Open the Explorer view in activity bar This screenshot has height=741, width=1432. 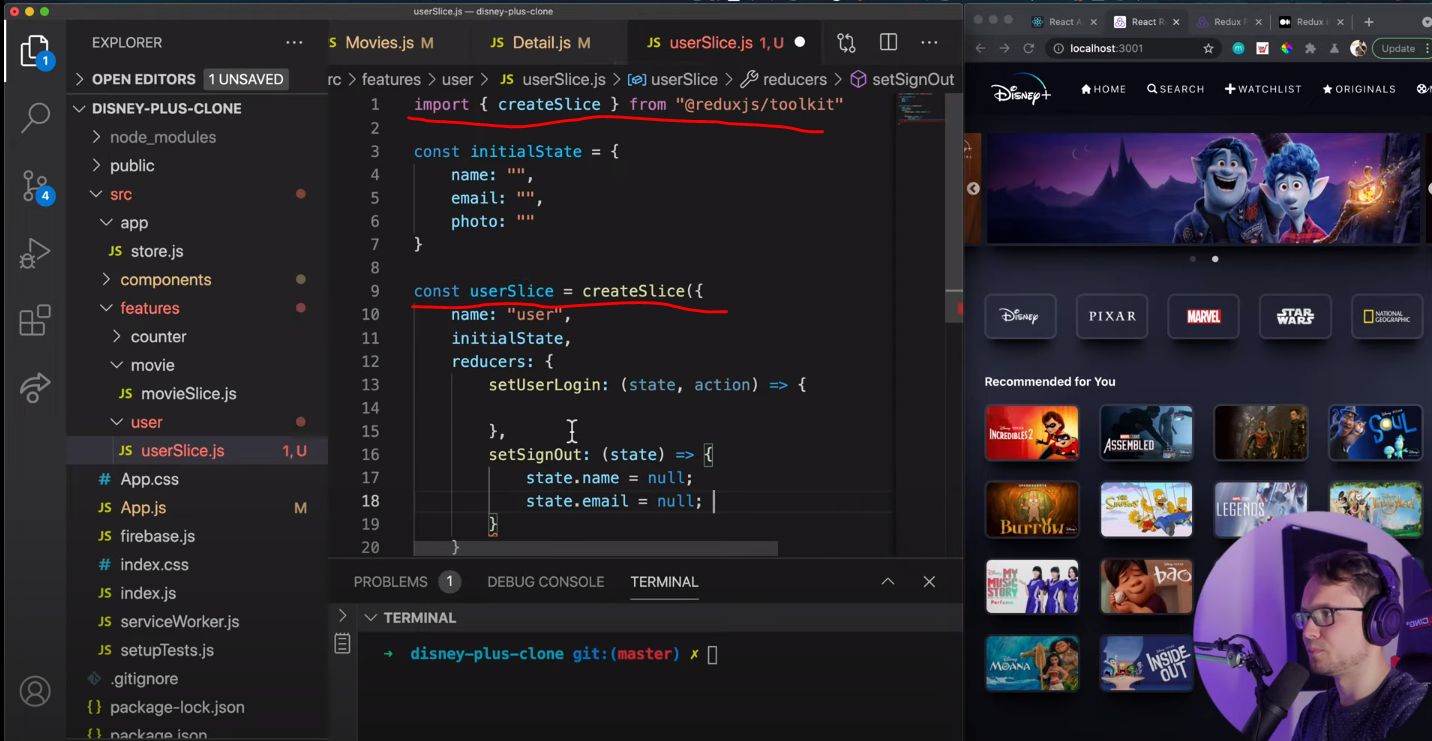pos(35,51)
